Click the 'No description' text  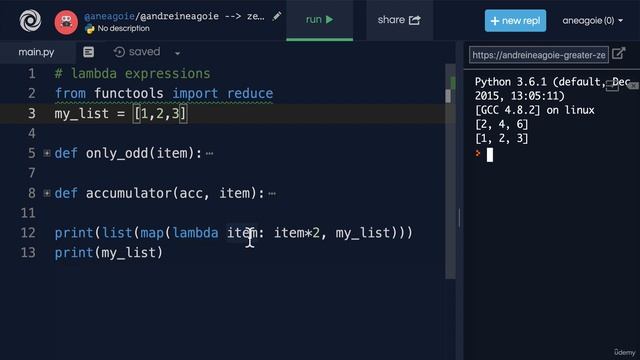(x=123, y=29)
